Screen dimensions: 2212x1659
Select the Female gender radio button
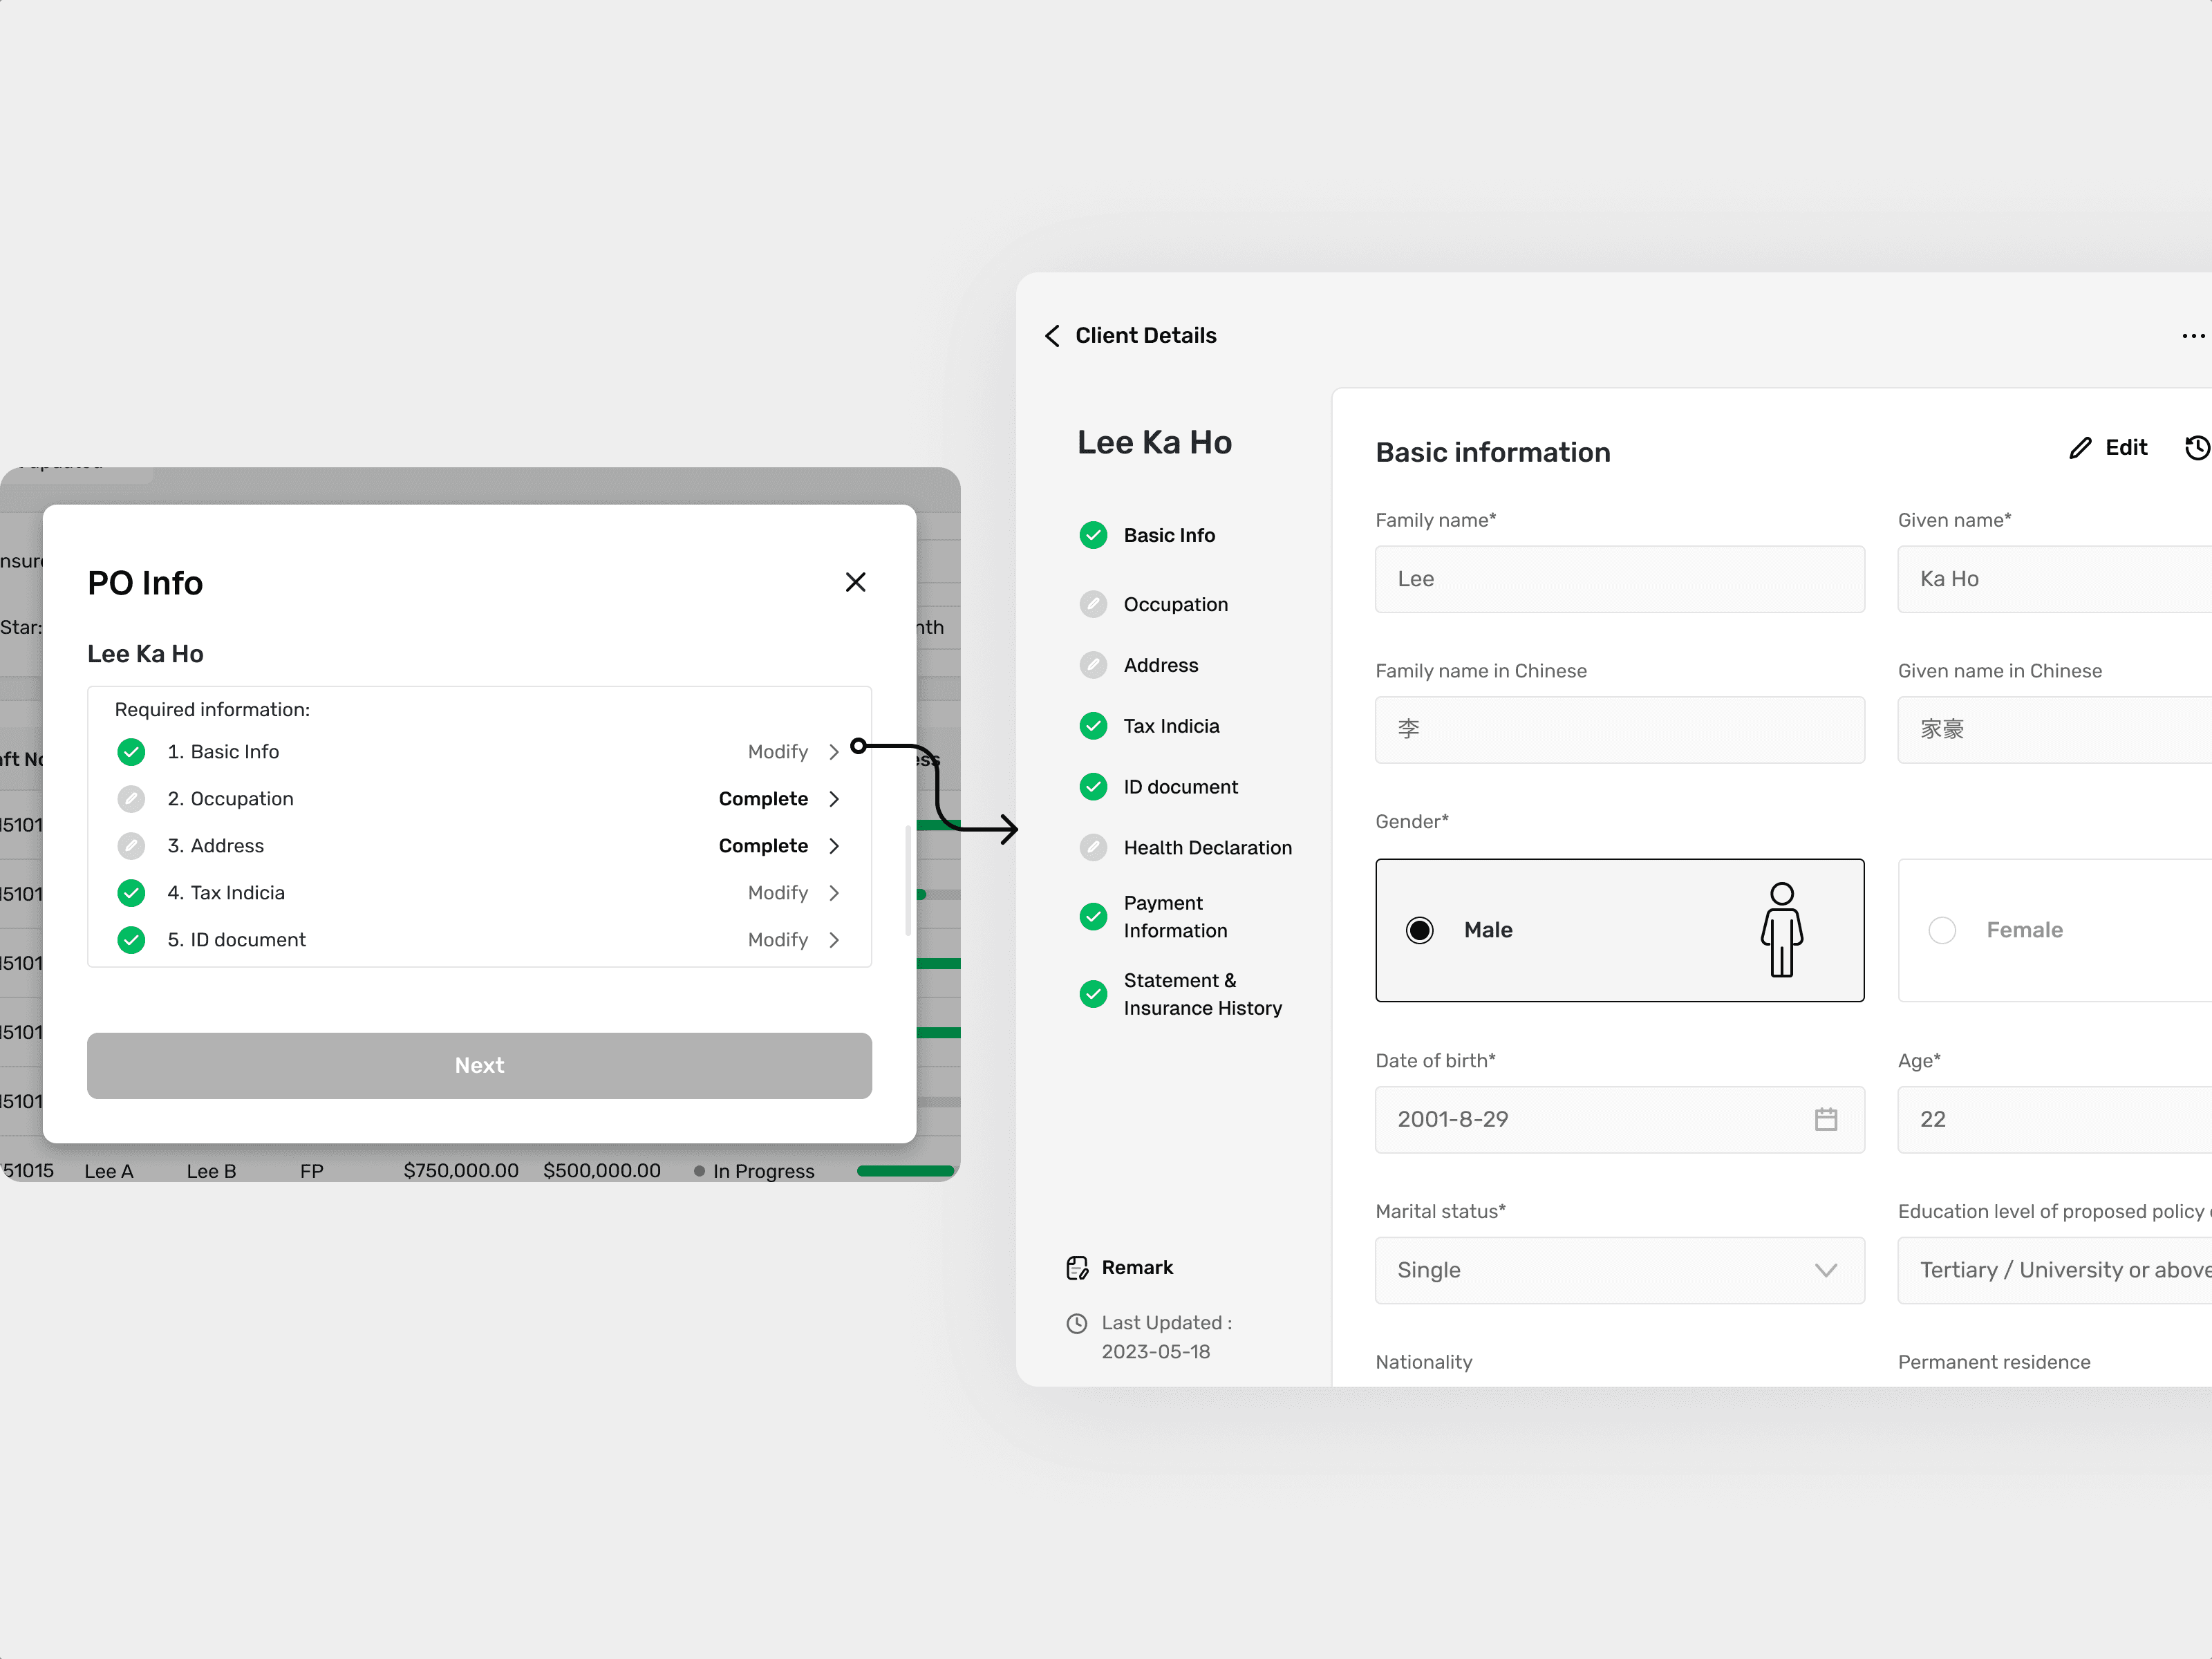pyautogui.click(x=1941, y=930)
